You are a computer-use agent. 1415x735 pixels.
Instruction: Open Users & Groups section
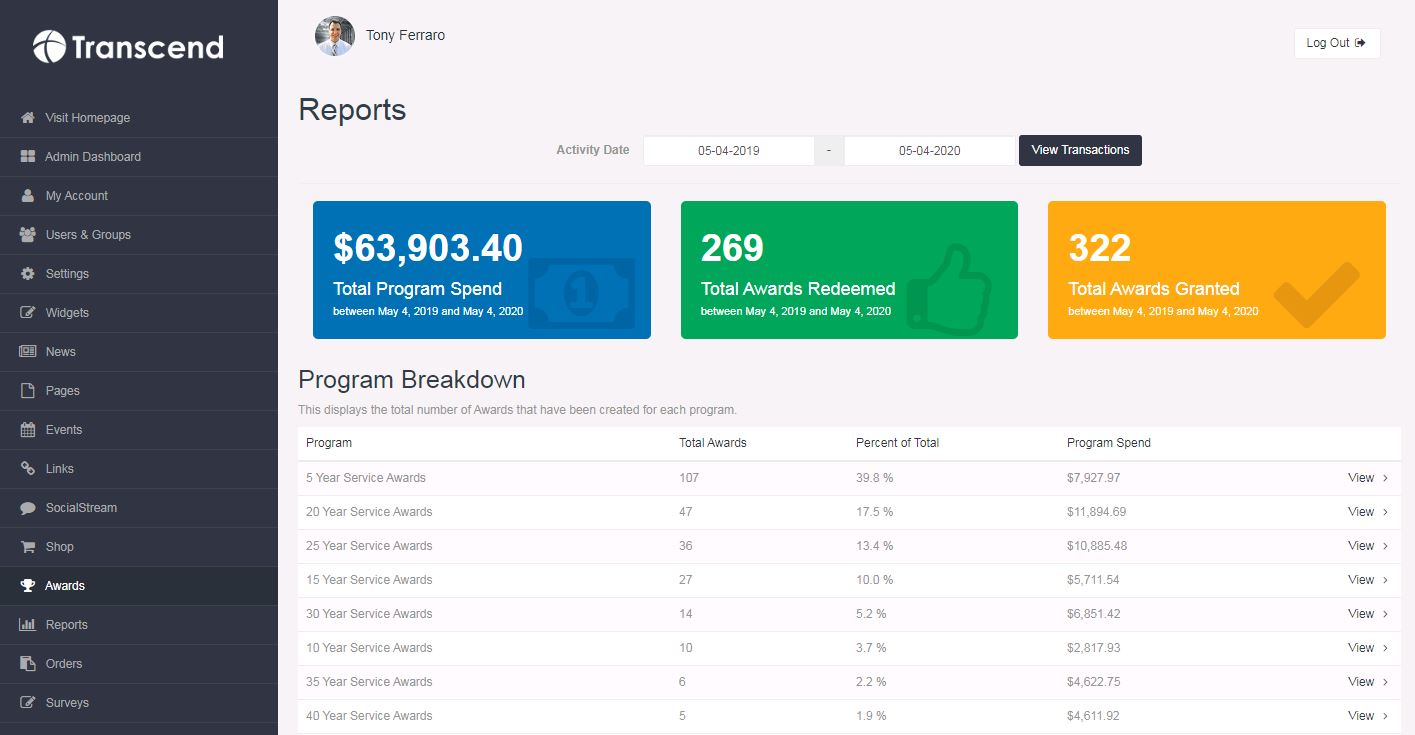[x=139, y=234]
